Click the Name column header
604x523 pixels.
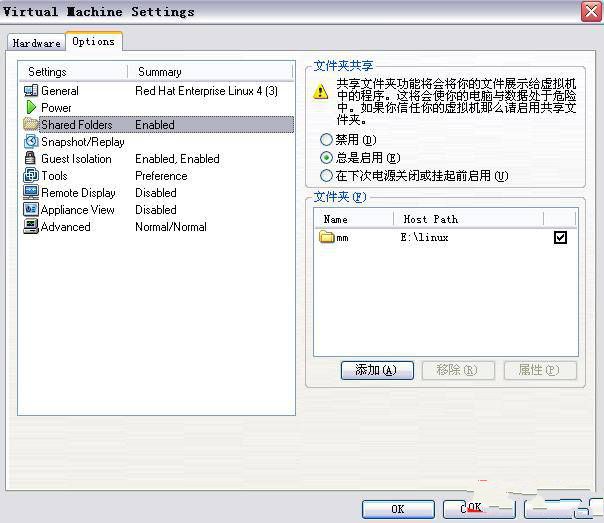tap(354, 219)
